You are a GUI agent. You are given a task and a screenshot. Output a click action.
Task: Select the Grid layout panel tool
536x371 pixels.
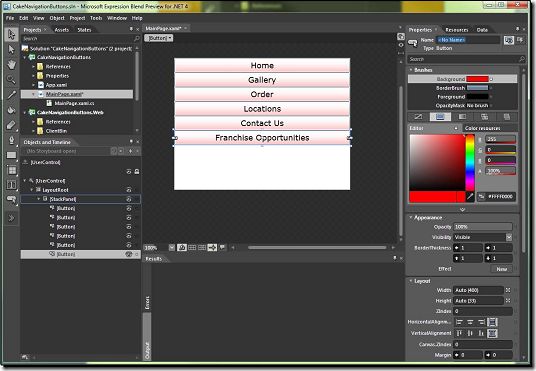[x=11, y=170]
